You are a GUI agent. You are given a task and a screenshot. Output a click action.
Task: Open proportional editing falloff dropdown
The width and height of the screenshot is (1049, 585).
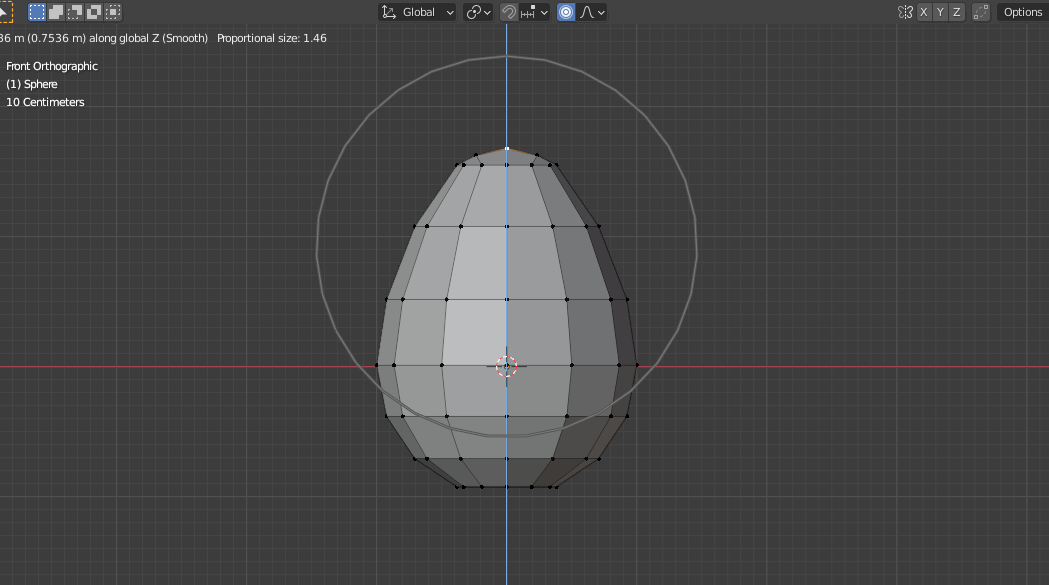(592, 12)
